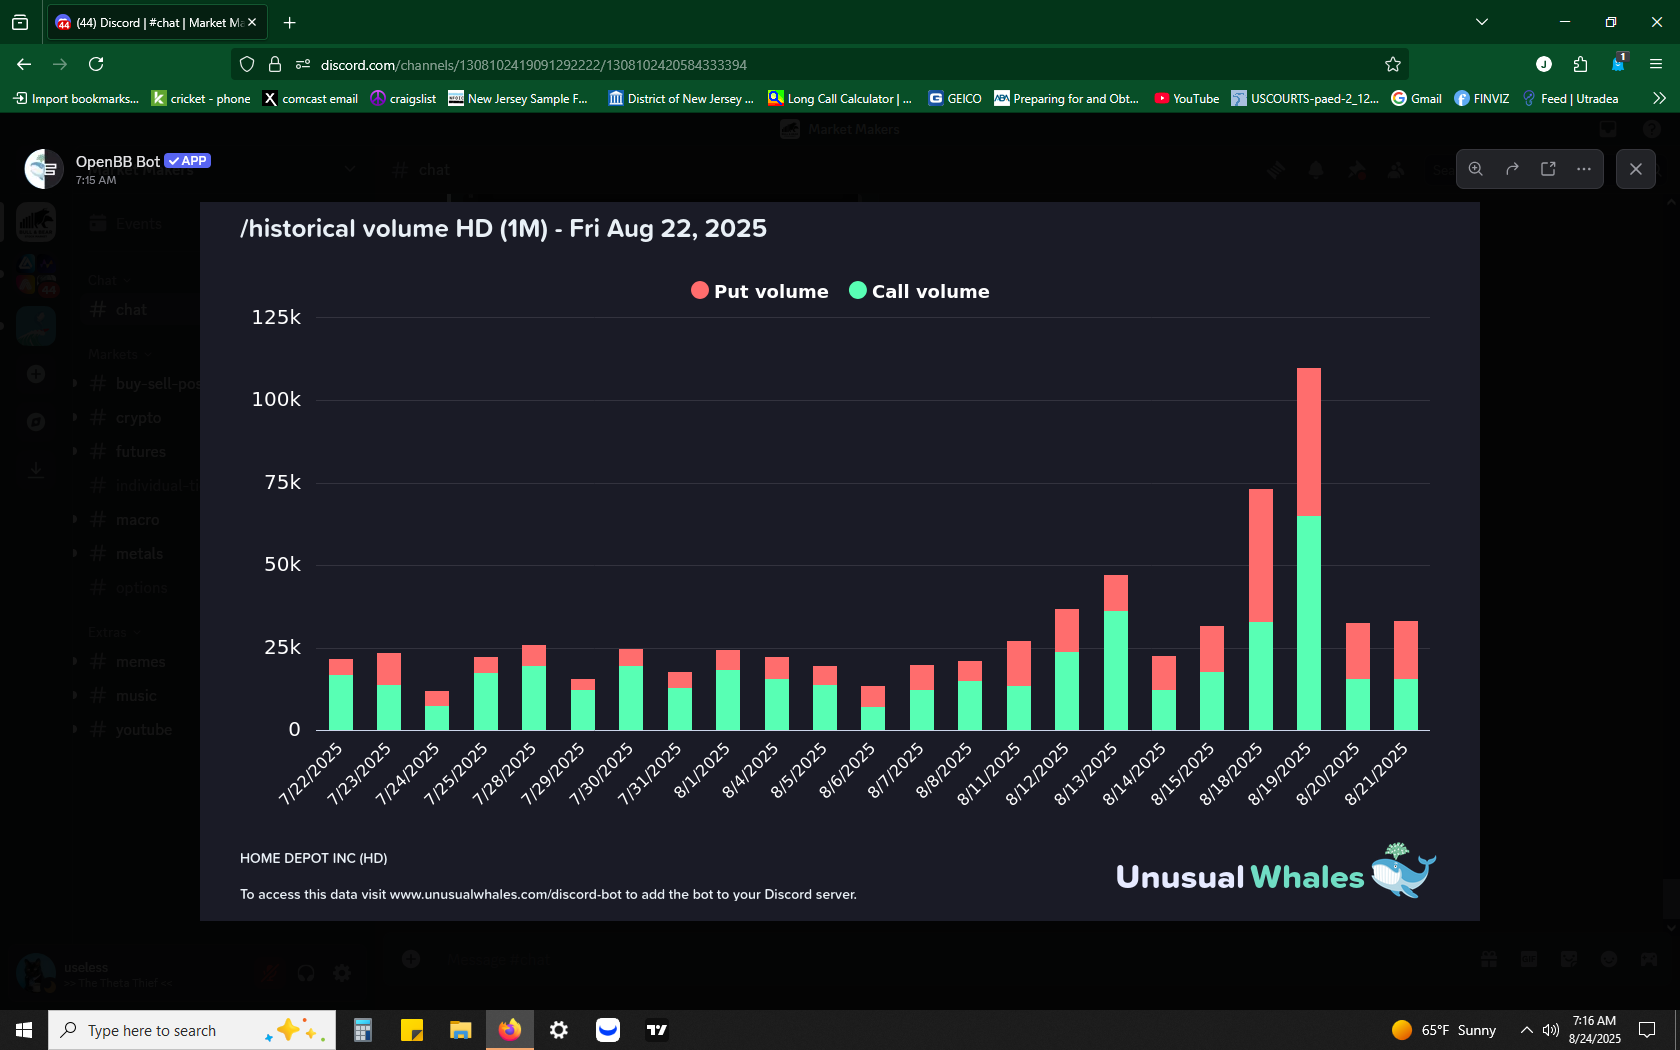
Task: Open the District of New Jersey bookmark
Action: pos(681,98)
